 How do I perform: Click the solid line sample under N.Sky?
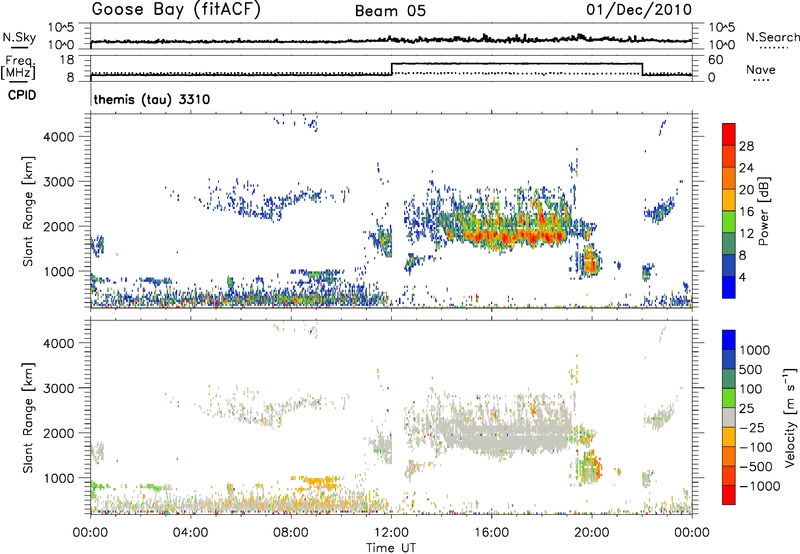pyautogui.click(x=19, y=47)
